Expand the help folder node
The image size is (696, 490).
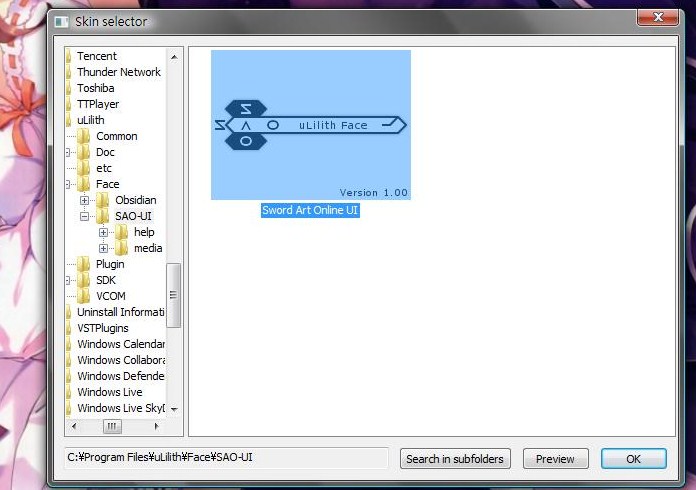103,232
